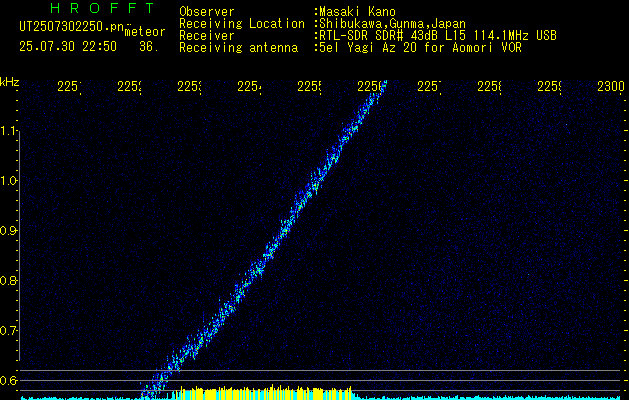This screenshot has width=629, height=400.
Task: Click the 'Receiving antenna' label
Action: coord(239,48)
